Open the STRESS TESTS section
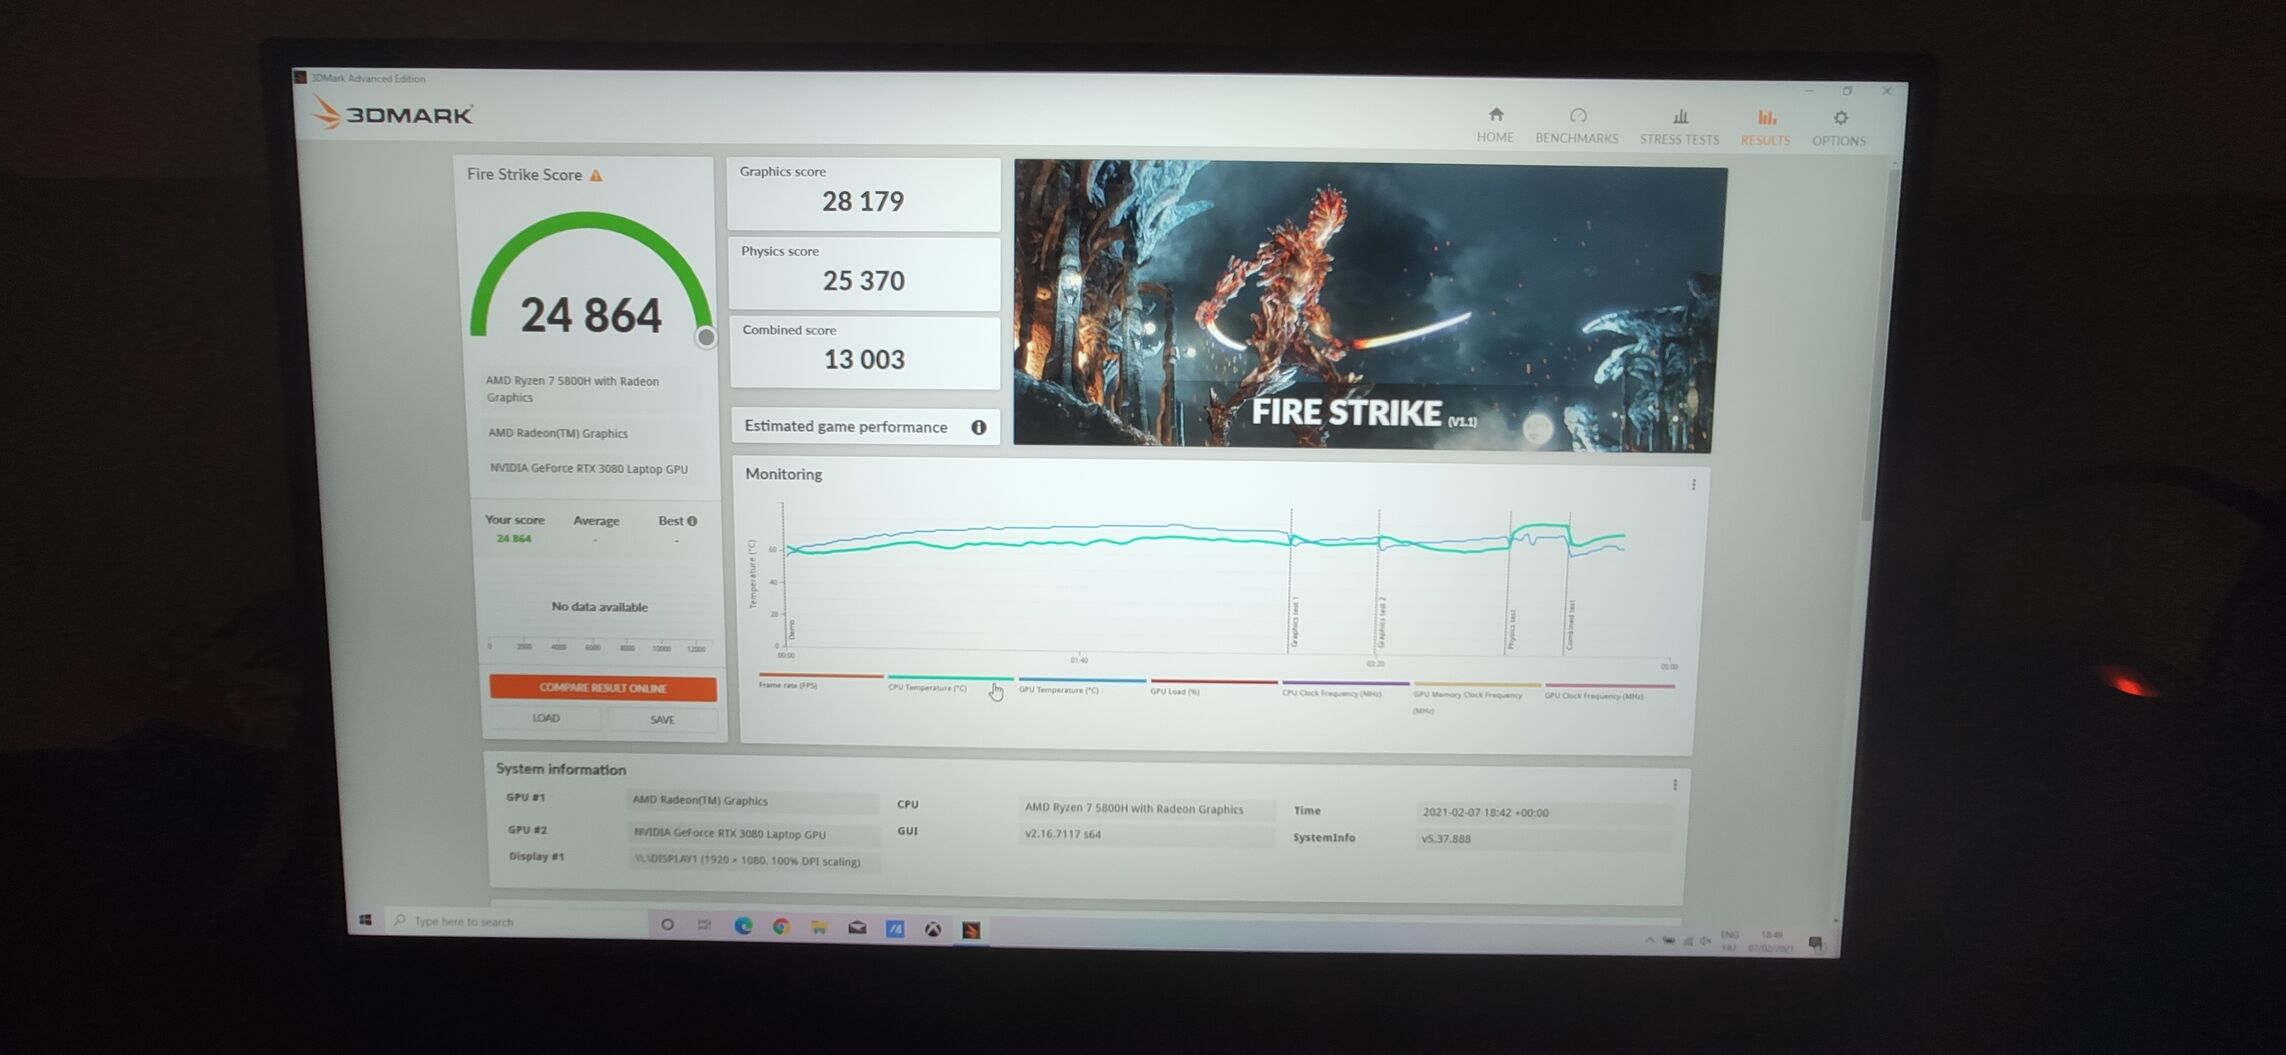This screenshot has width=2286, height=1055. click(x=1679, y=127)
